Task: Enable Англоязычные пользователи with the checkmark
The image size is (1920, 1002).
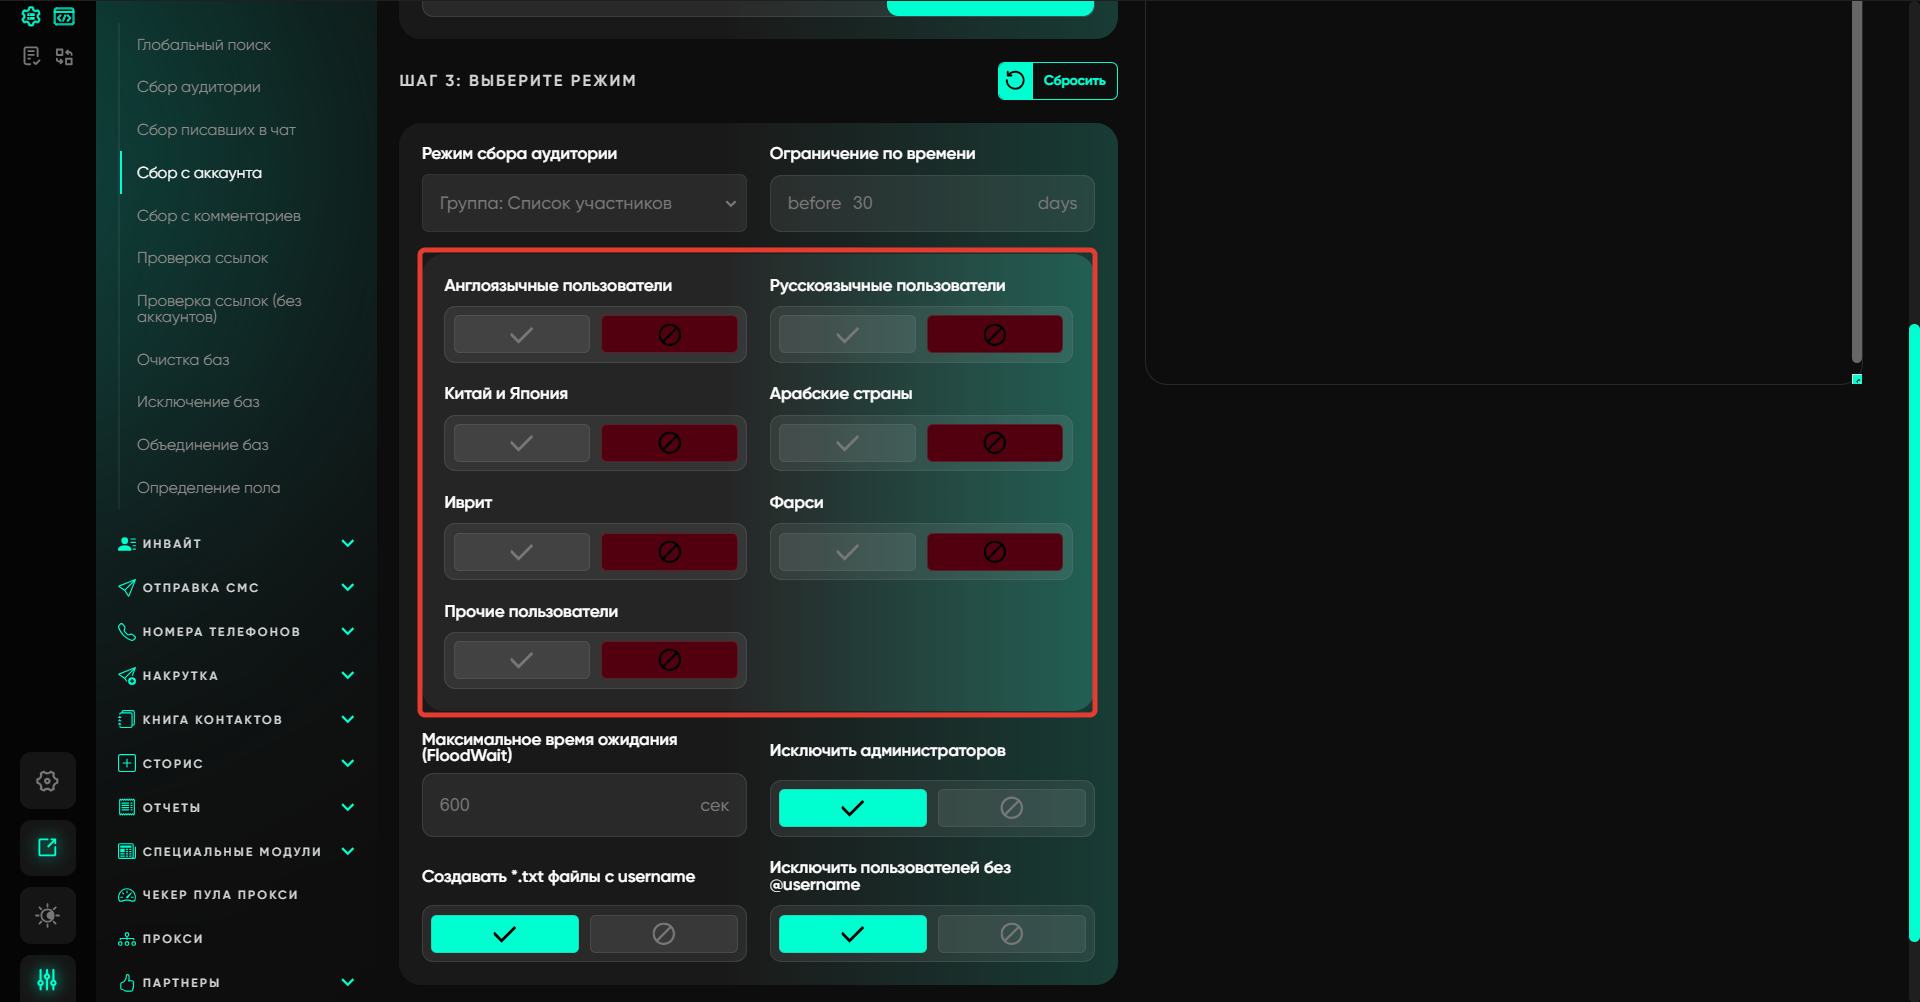Action: coord(521,335)
